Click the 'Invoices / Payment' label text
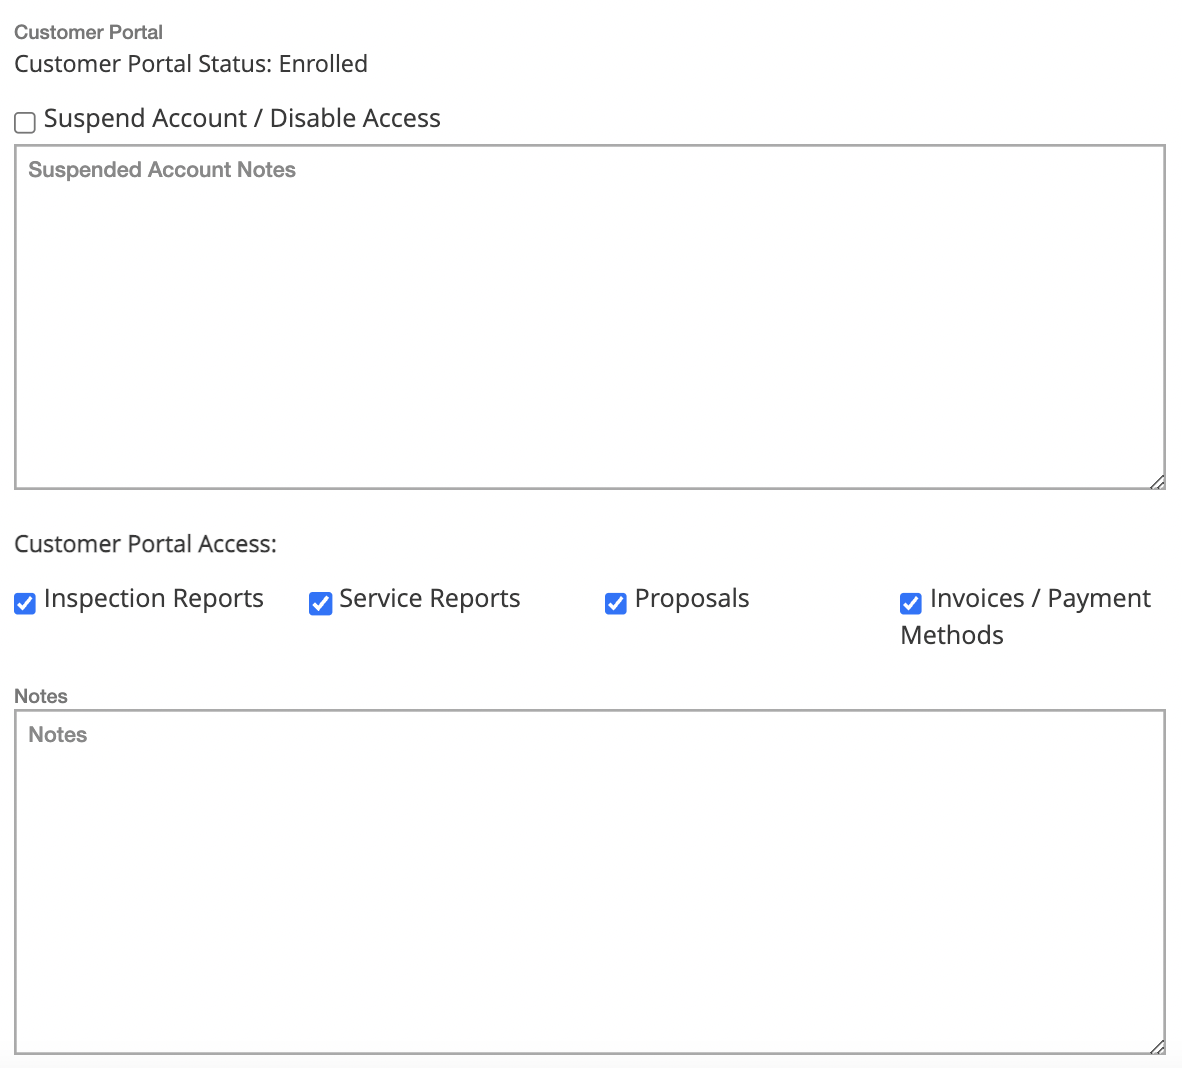 click(1040, 598)
